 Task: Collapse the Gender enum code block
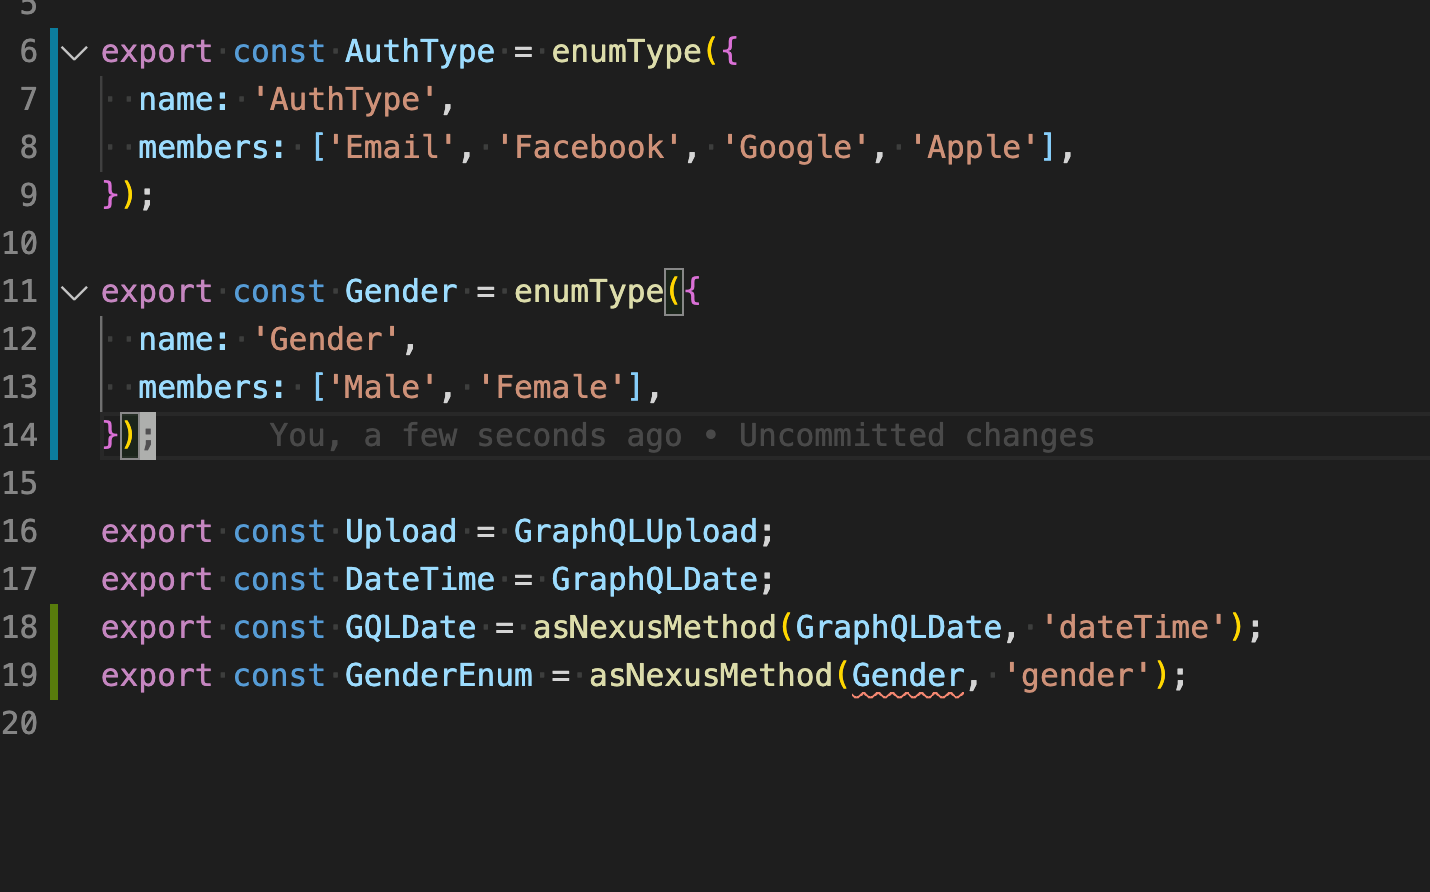click(74, 293)
